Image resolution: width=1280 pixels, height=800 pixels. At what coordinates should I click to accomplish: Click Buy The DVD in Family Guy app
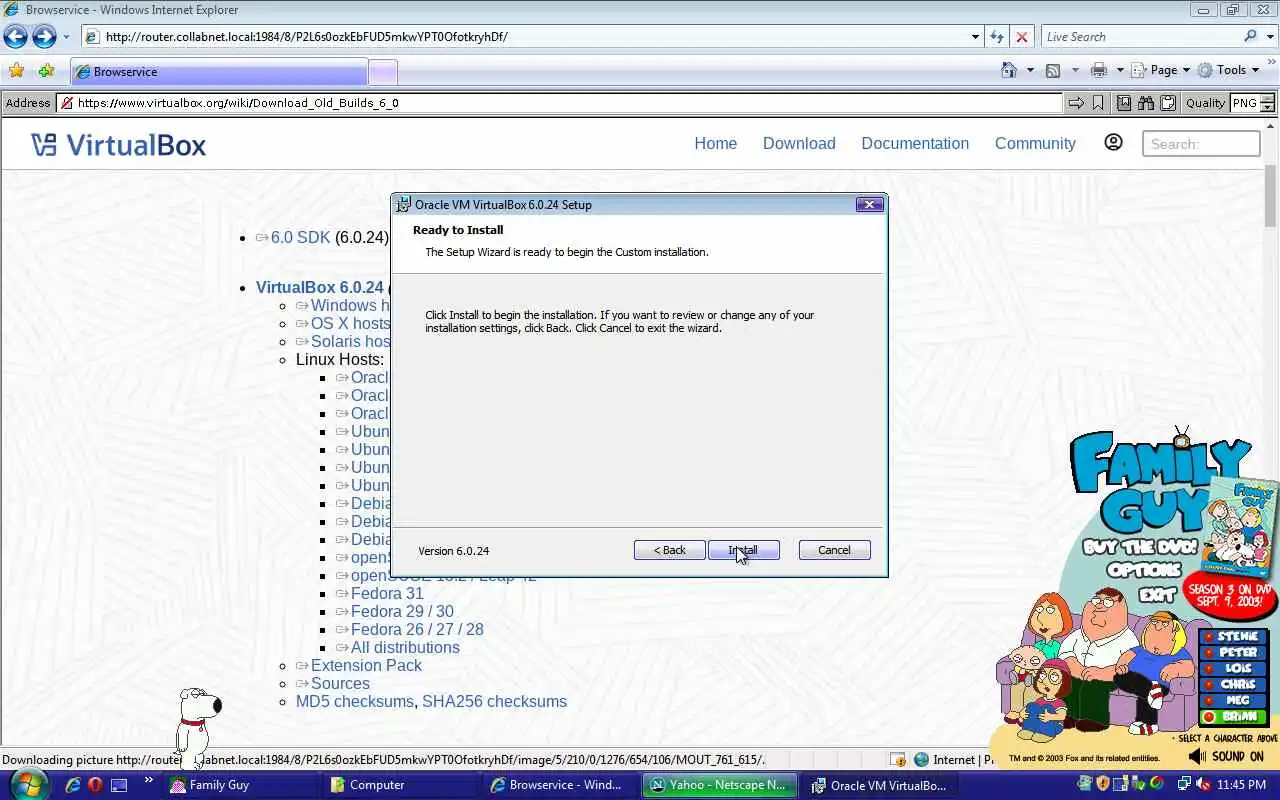(1141, 547)
